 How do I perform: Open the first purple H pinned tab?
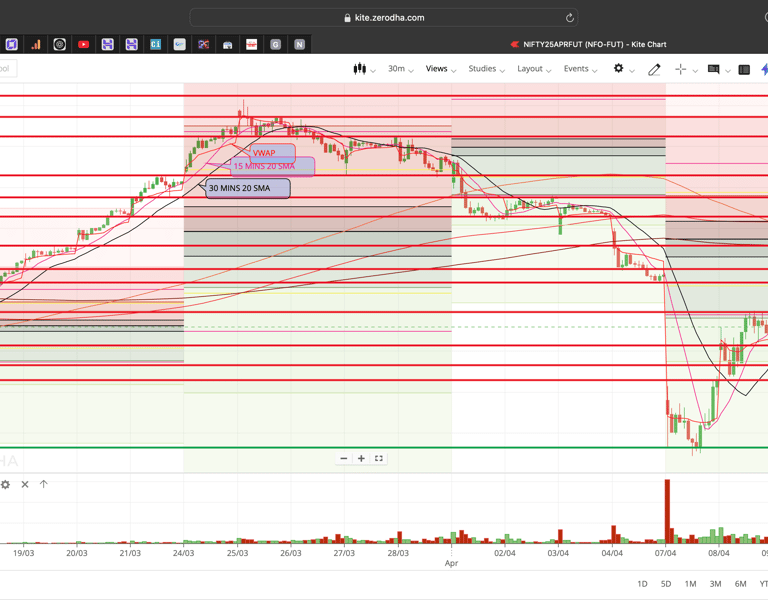107,45
